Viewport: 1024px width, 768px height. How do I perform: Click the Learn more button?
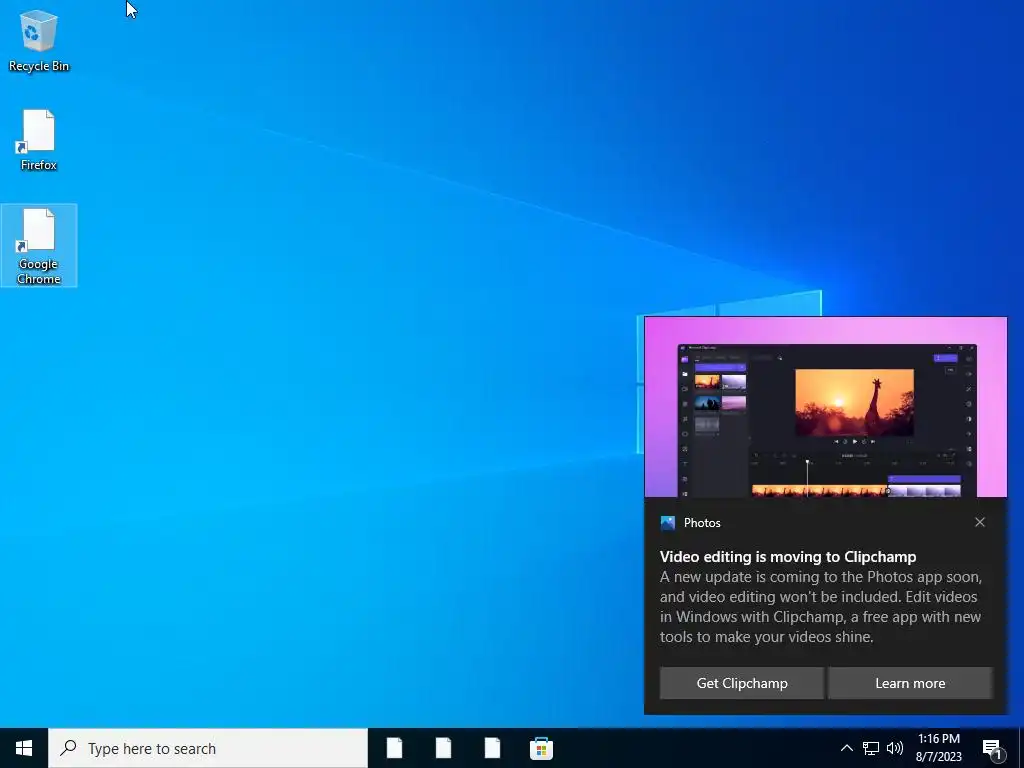point(910,683)
